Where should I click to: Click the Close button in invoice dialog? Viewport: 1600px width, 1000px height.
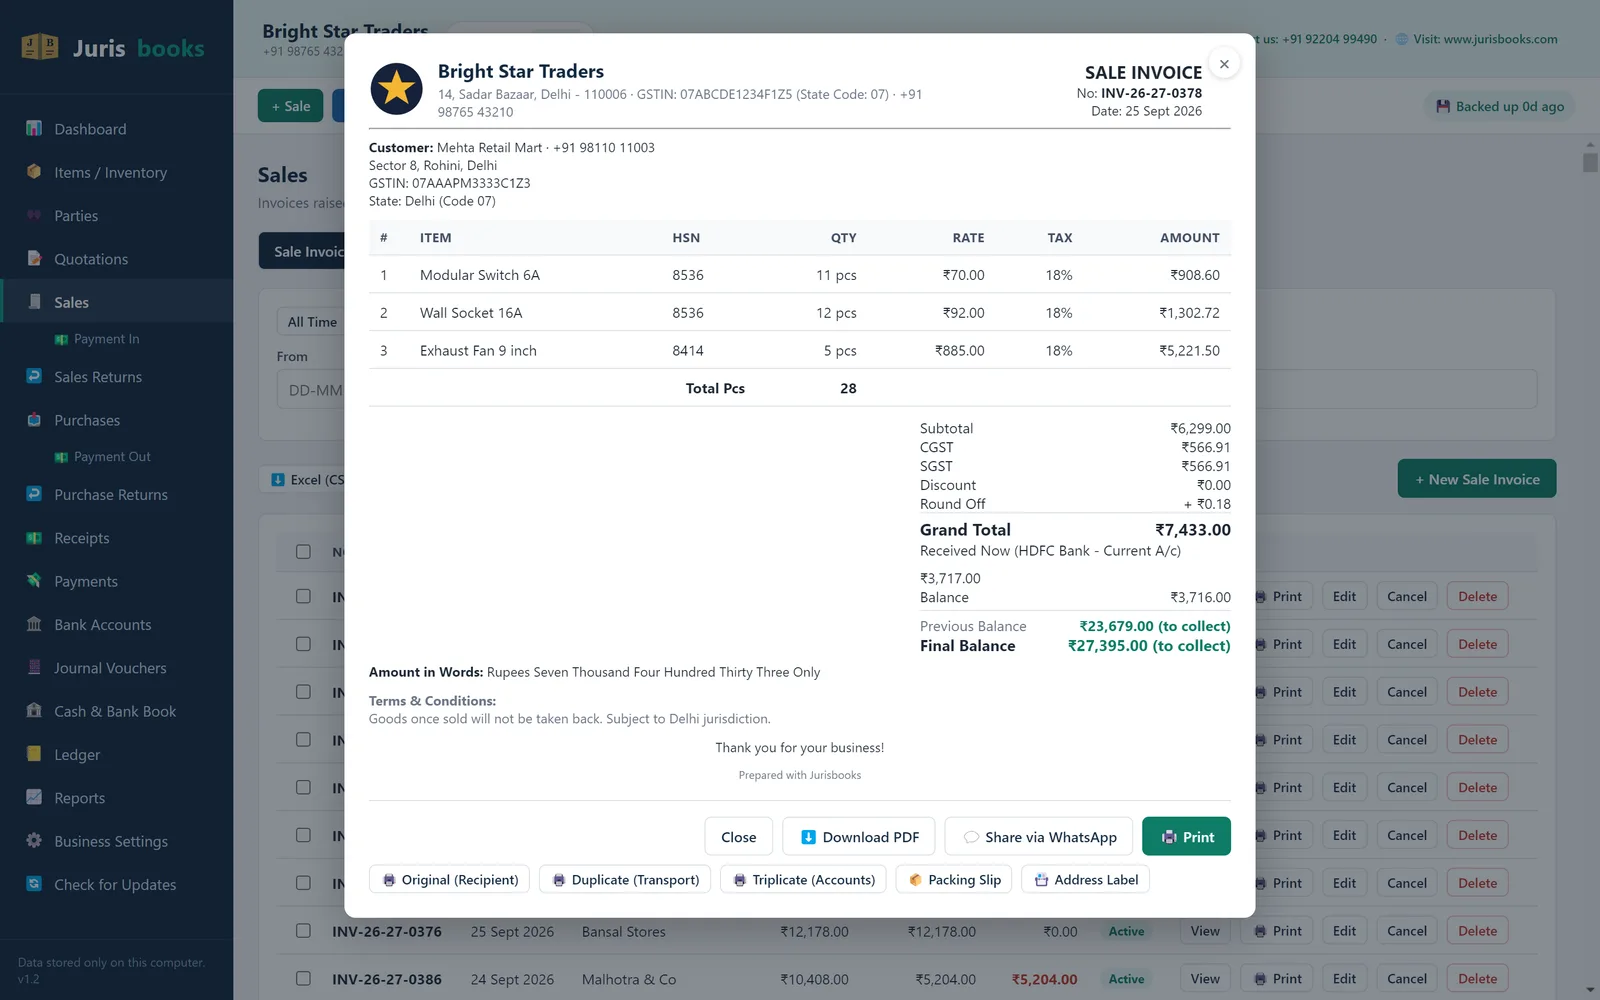tap(739, 837)
